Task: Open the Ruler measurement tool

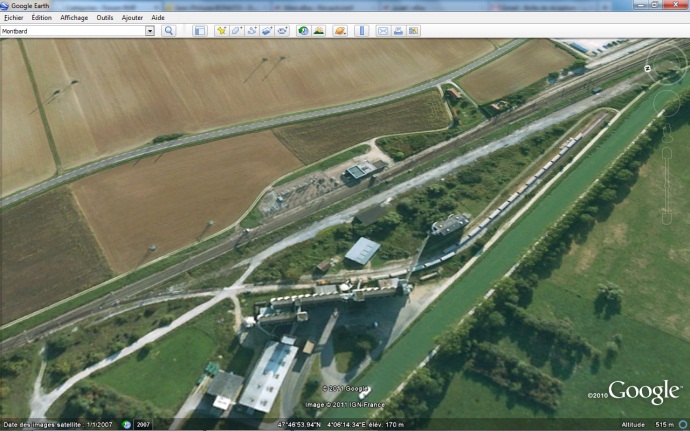Action: [362, 31]
